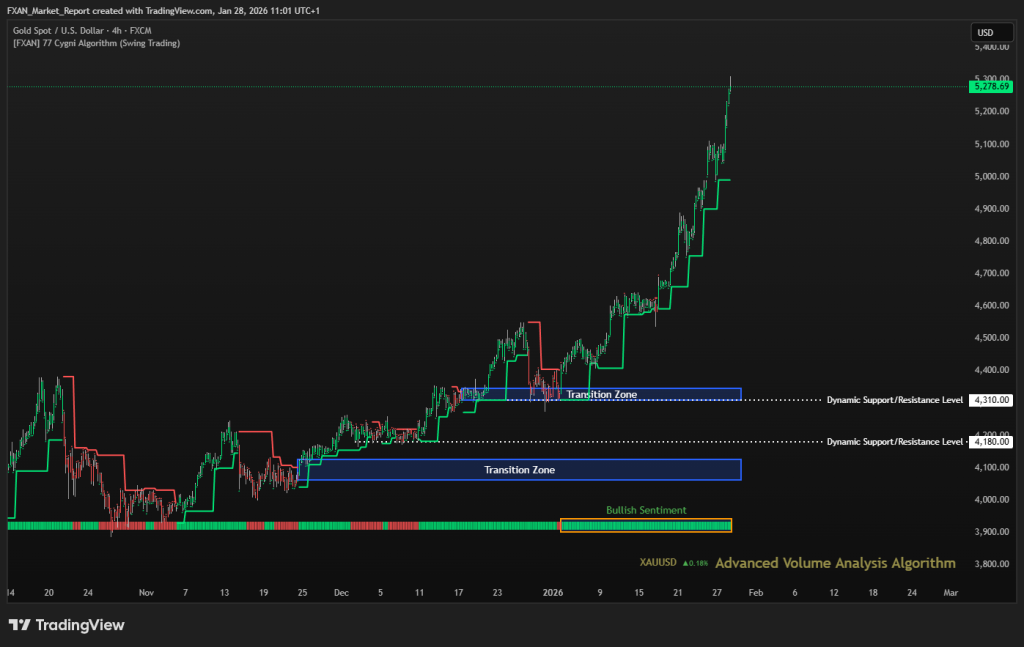
Task: Open the USD currency selector
Action: point(984,33)
